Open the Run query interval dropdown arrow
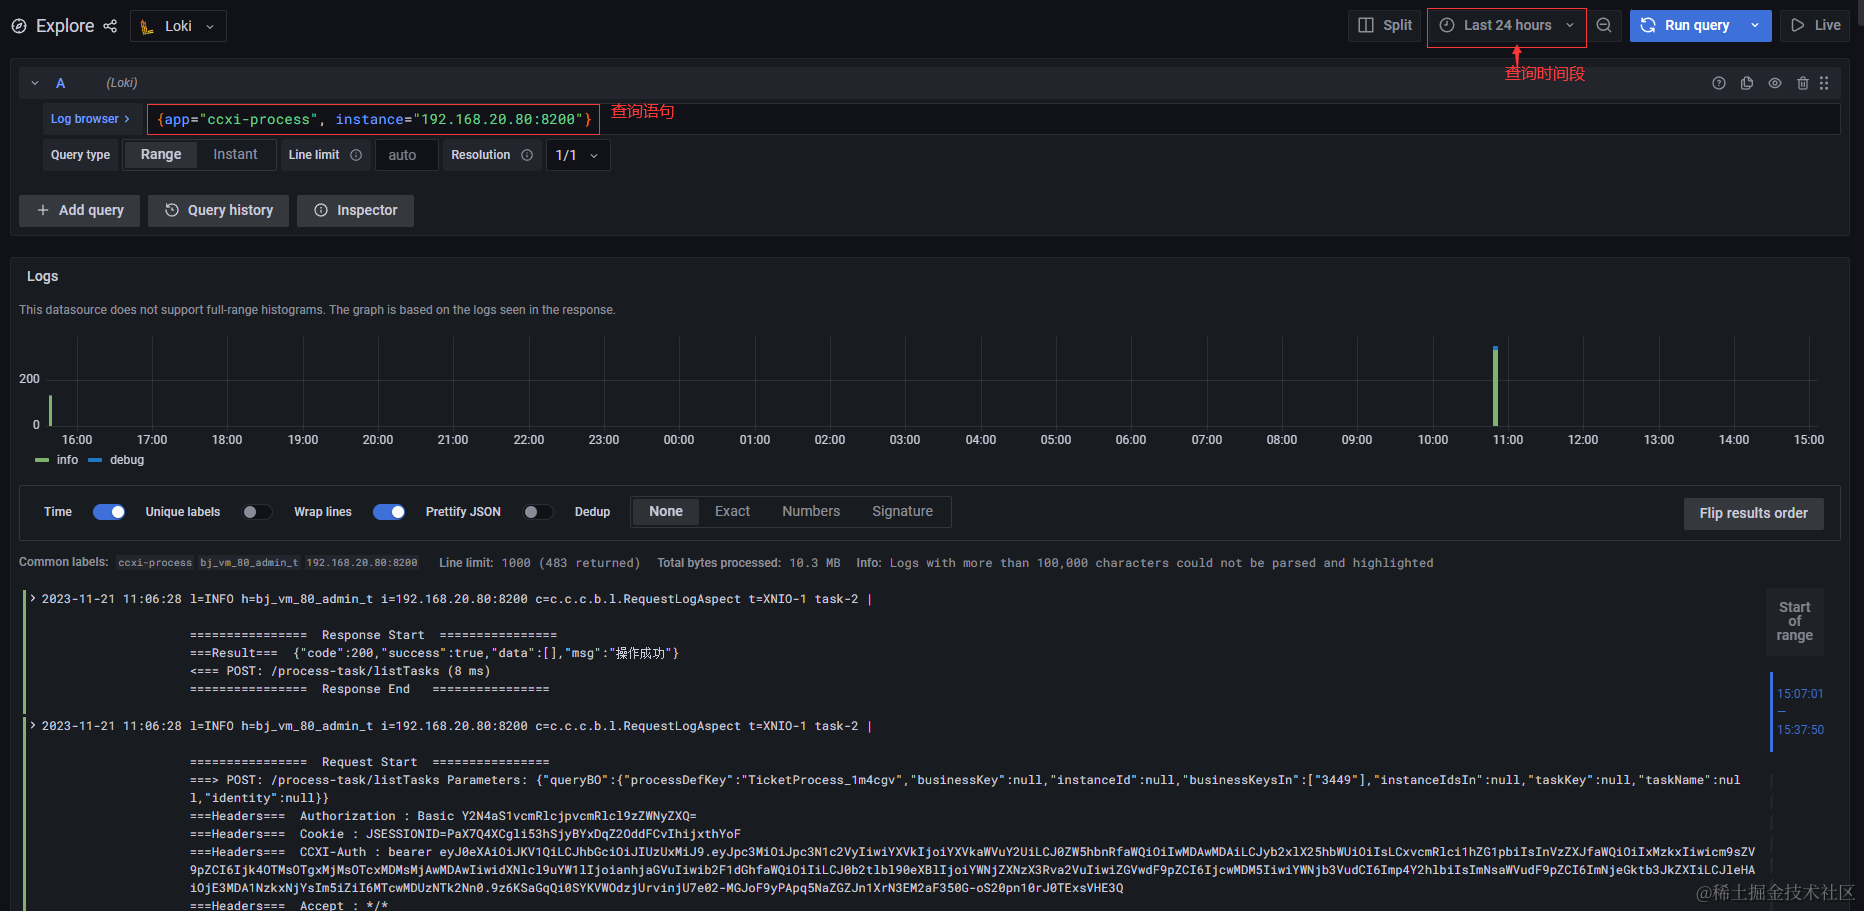This screenshot has width=1864, height=911. 1755,26
